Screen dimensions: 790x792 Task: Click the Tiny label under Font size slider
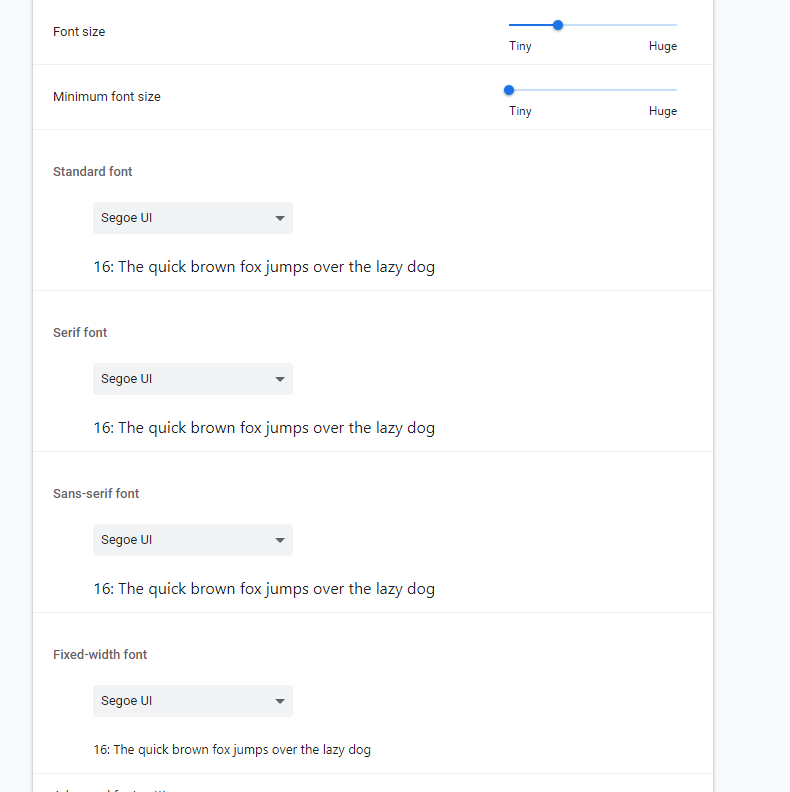520,46
